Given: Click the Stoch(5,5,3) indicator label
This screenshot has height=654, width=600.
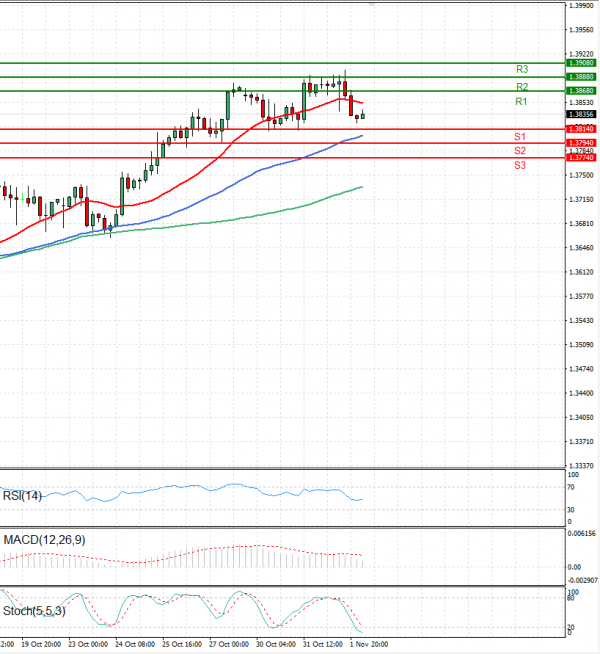Looking at the screenshot, I should (x=34, y=611).
